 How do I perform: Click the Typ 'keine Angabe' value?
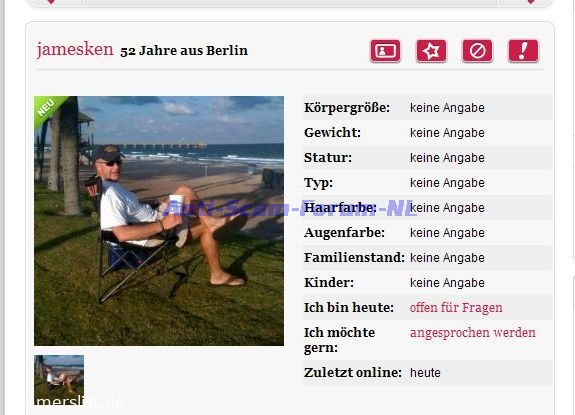tap(447, 183)
